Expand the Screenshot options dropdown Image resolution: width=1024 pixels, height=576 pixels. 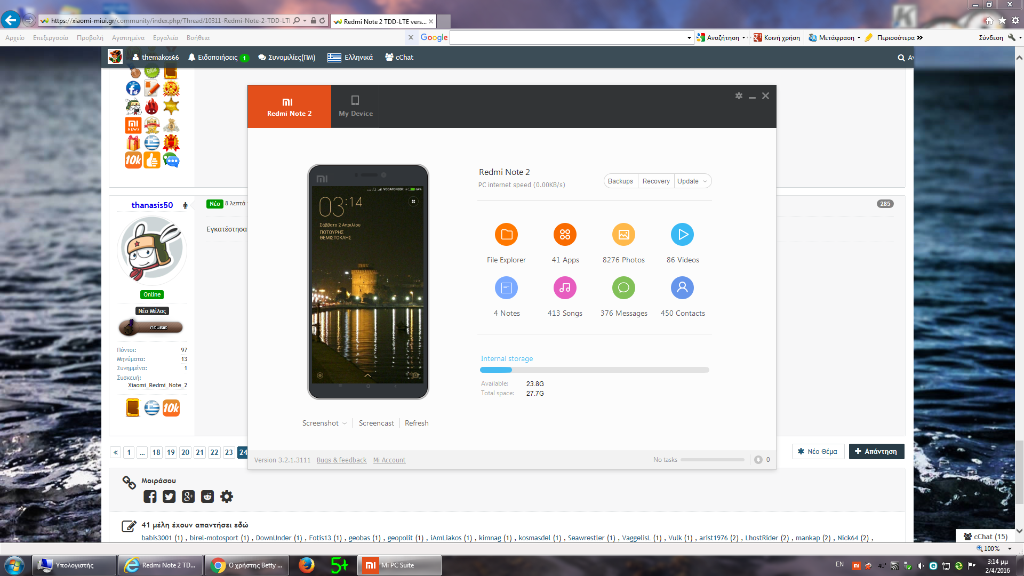point(345,423)
